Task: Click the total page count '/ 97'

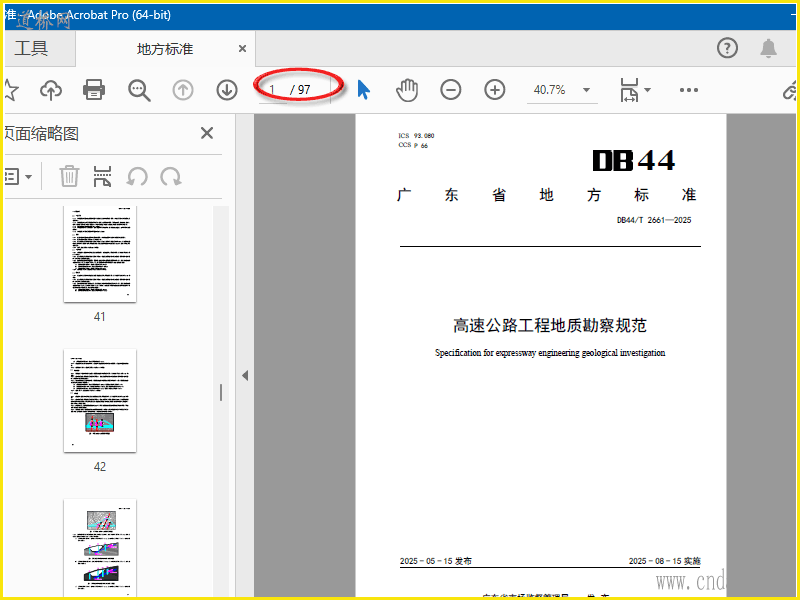Action: click(x=301, y=90)
